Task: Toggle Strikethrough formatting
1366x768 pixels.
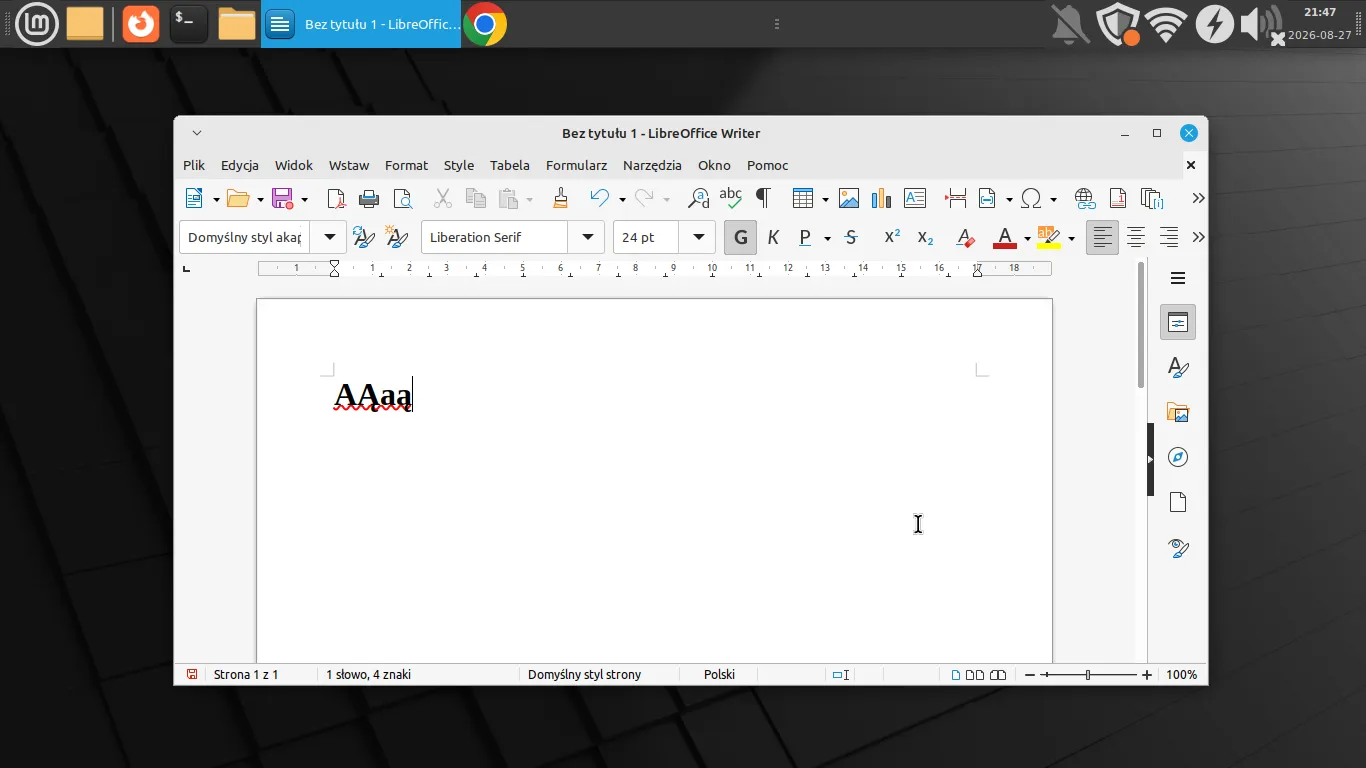Action: point(851,238)
